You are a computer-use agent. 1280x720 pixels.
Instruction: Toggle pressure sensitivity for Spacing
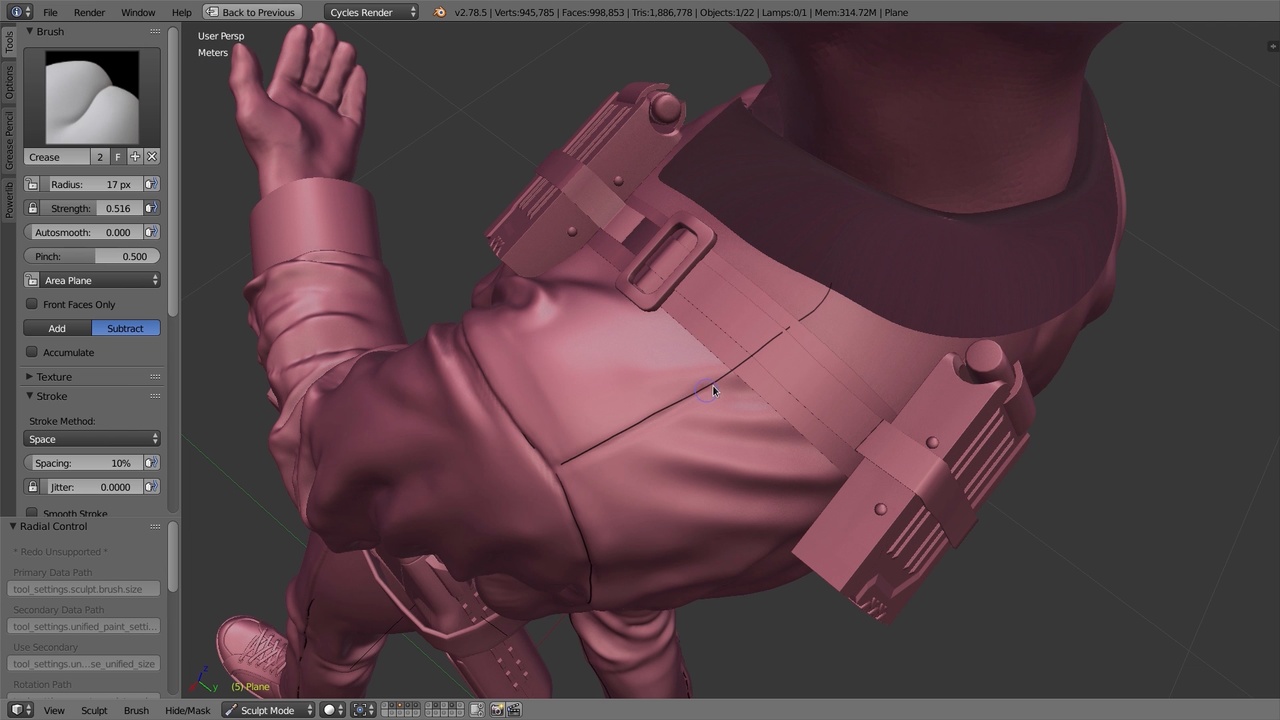click(x=151, y=463)
